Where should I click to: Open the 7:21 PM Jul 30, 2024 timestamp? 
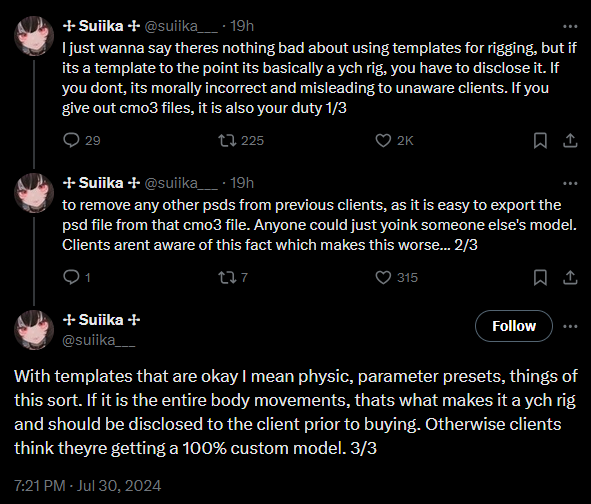pyautogui.click(x=87, y=486)
